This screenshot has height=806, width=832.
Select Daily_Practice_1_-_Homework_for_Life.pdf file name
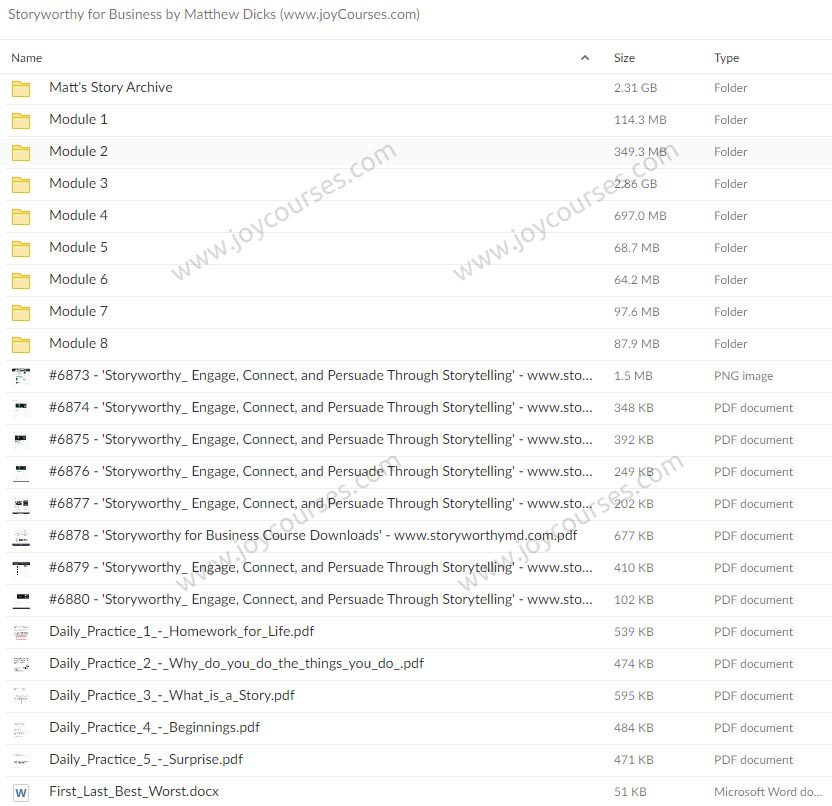[181, 631]
